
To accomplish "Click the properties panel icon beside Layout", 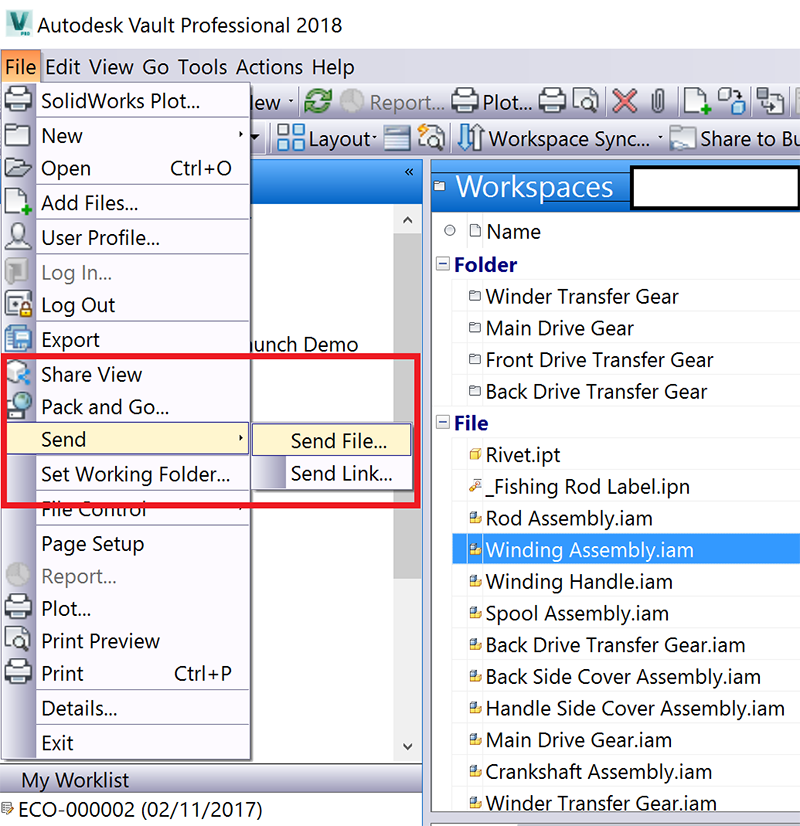I will [397, 139].
